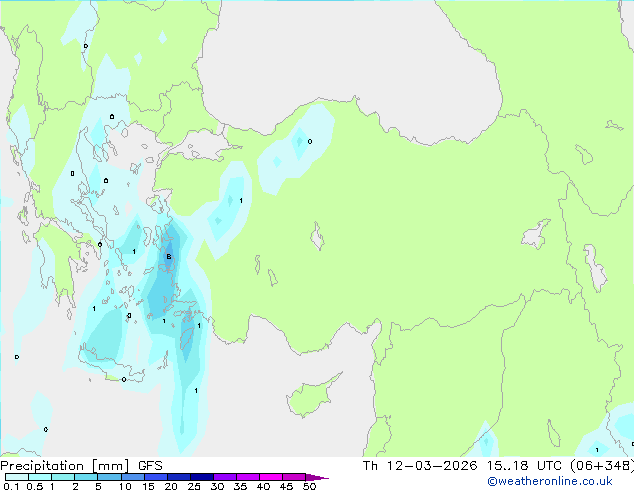Click the legend label '15'
The width and height of the screenshot is (634, 490).
[x=148, y=486]
